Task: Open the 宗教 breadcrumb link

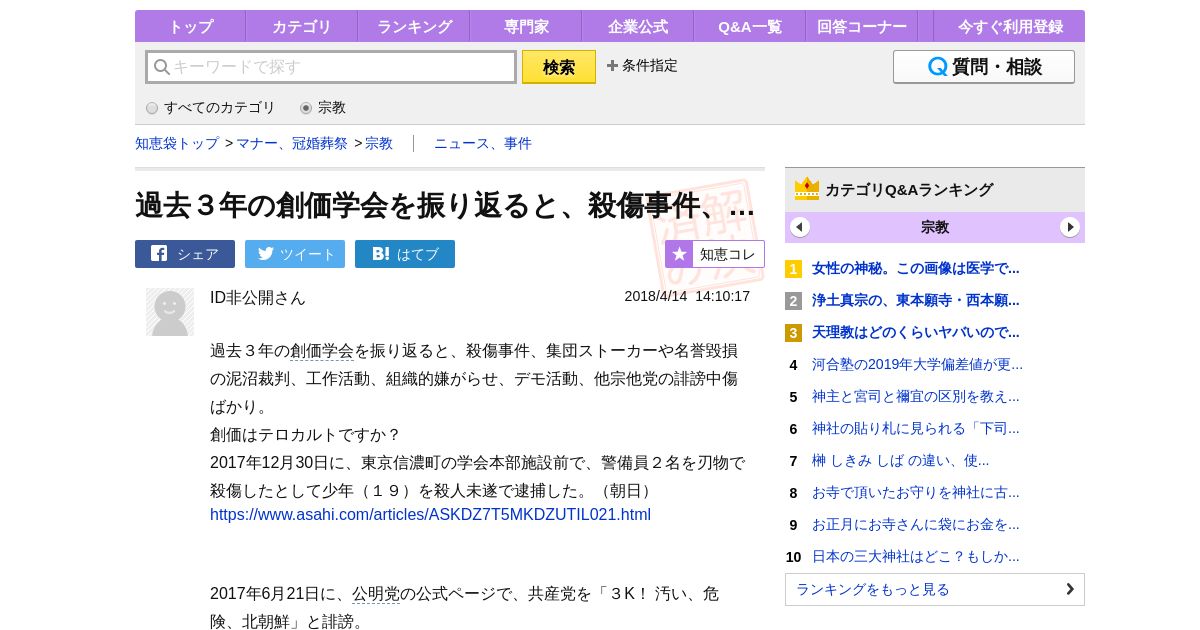Action: tap(379, 144)
